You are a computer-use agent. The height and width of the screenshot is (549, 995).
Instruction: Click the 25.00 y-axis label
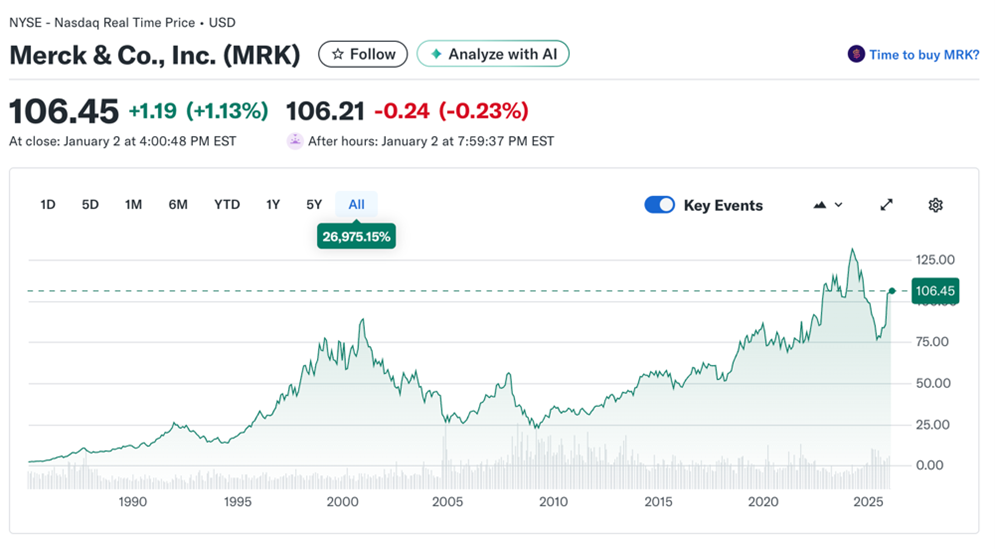pos(933,425)
